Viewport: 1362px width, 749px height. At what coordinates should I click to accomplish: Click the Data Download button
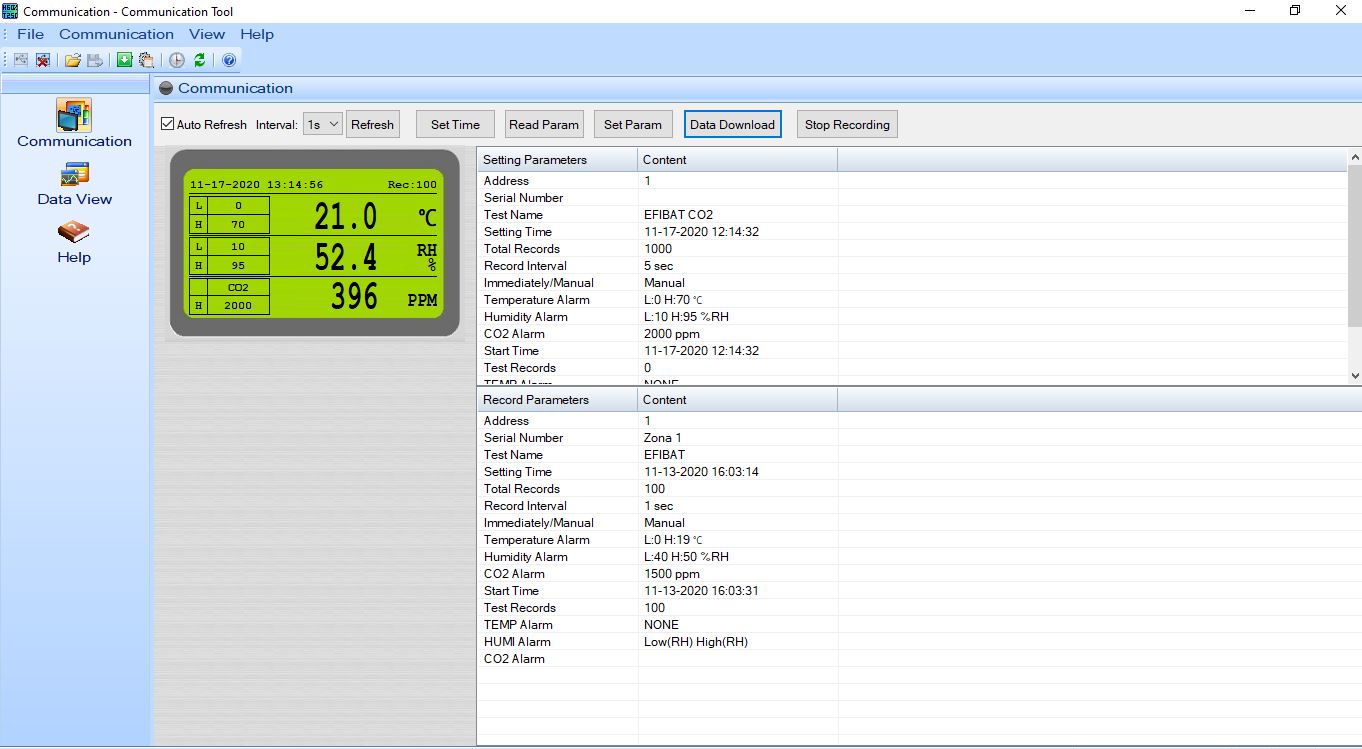click(x=732, y=124)
